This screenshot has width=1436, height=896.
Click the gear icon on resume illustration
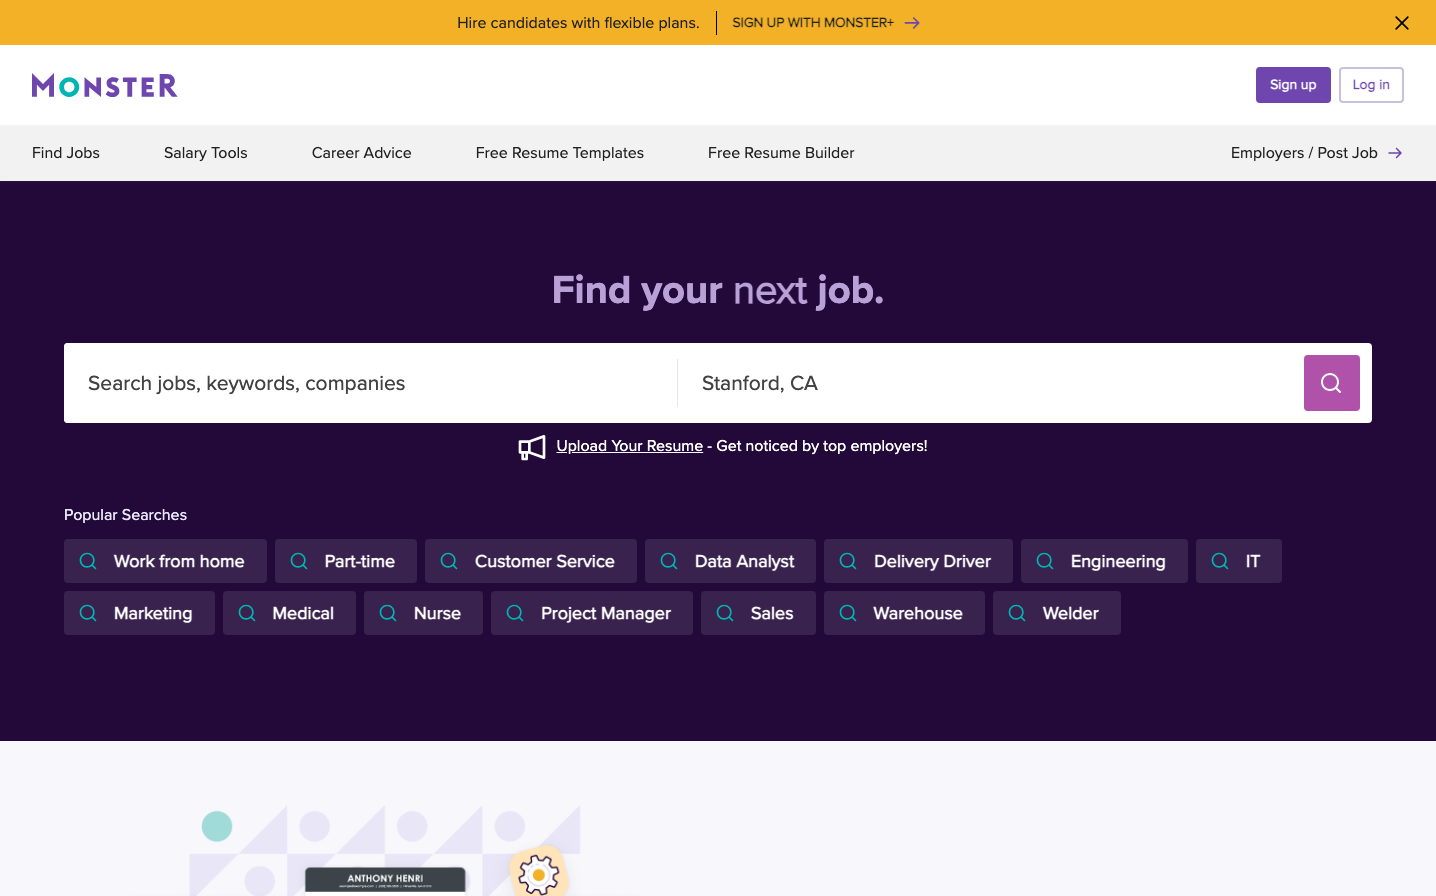tap(538, 874)
